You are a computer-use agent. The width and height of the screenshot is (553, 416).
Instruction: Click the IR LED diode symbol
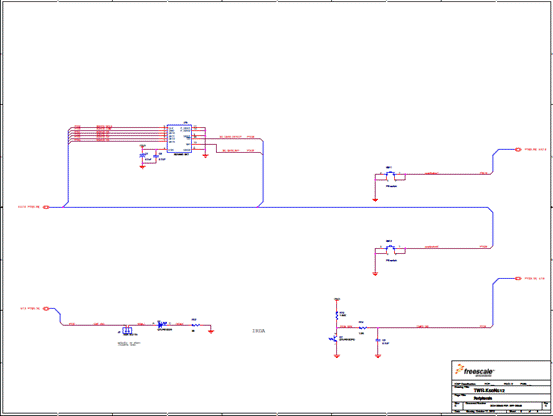pyautogui.click(x=160, y=325)
